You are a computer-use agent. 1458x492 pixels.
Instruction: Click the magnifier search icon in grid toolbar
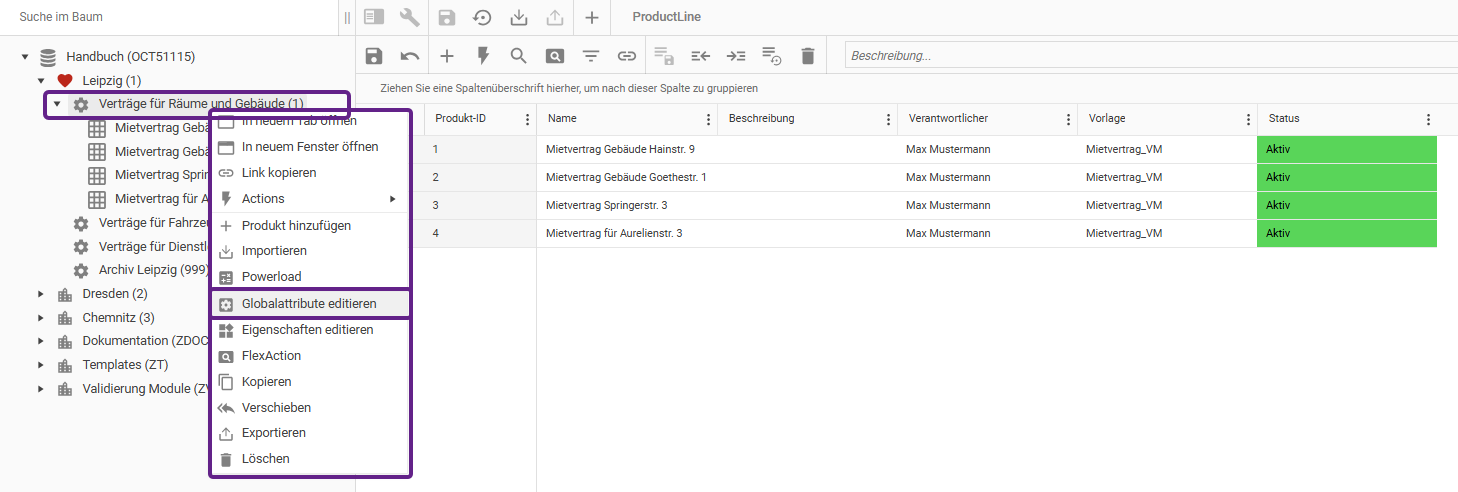518,56
